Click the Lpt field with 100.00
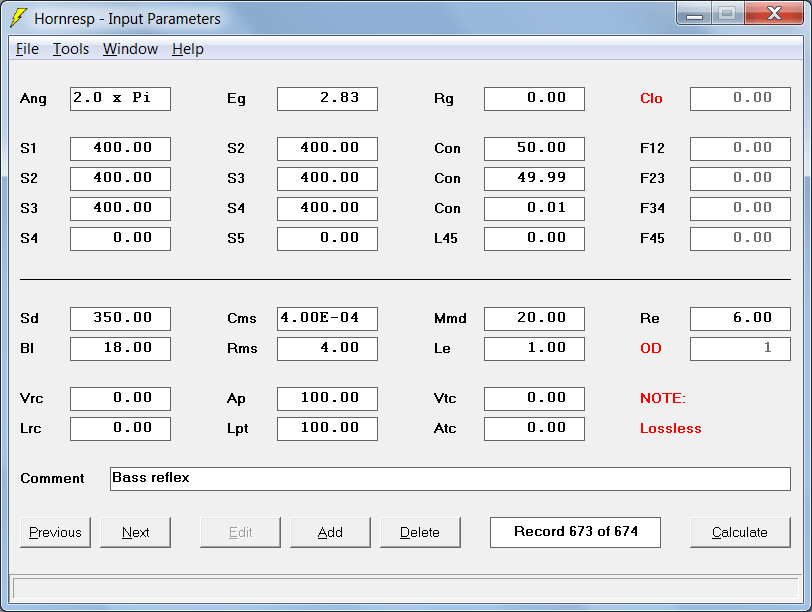Image resolution: width=812 pixels, height=612 pixels. click(x=327, y=429)
